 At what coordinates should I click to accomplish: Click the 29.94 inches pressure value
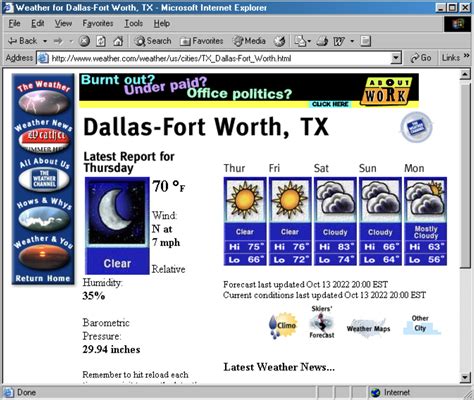pos(111,349)
